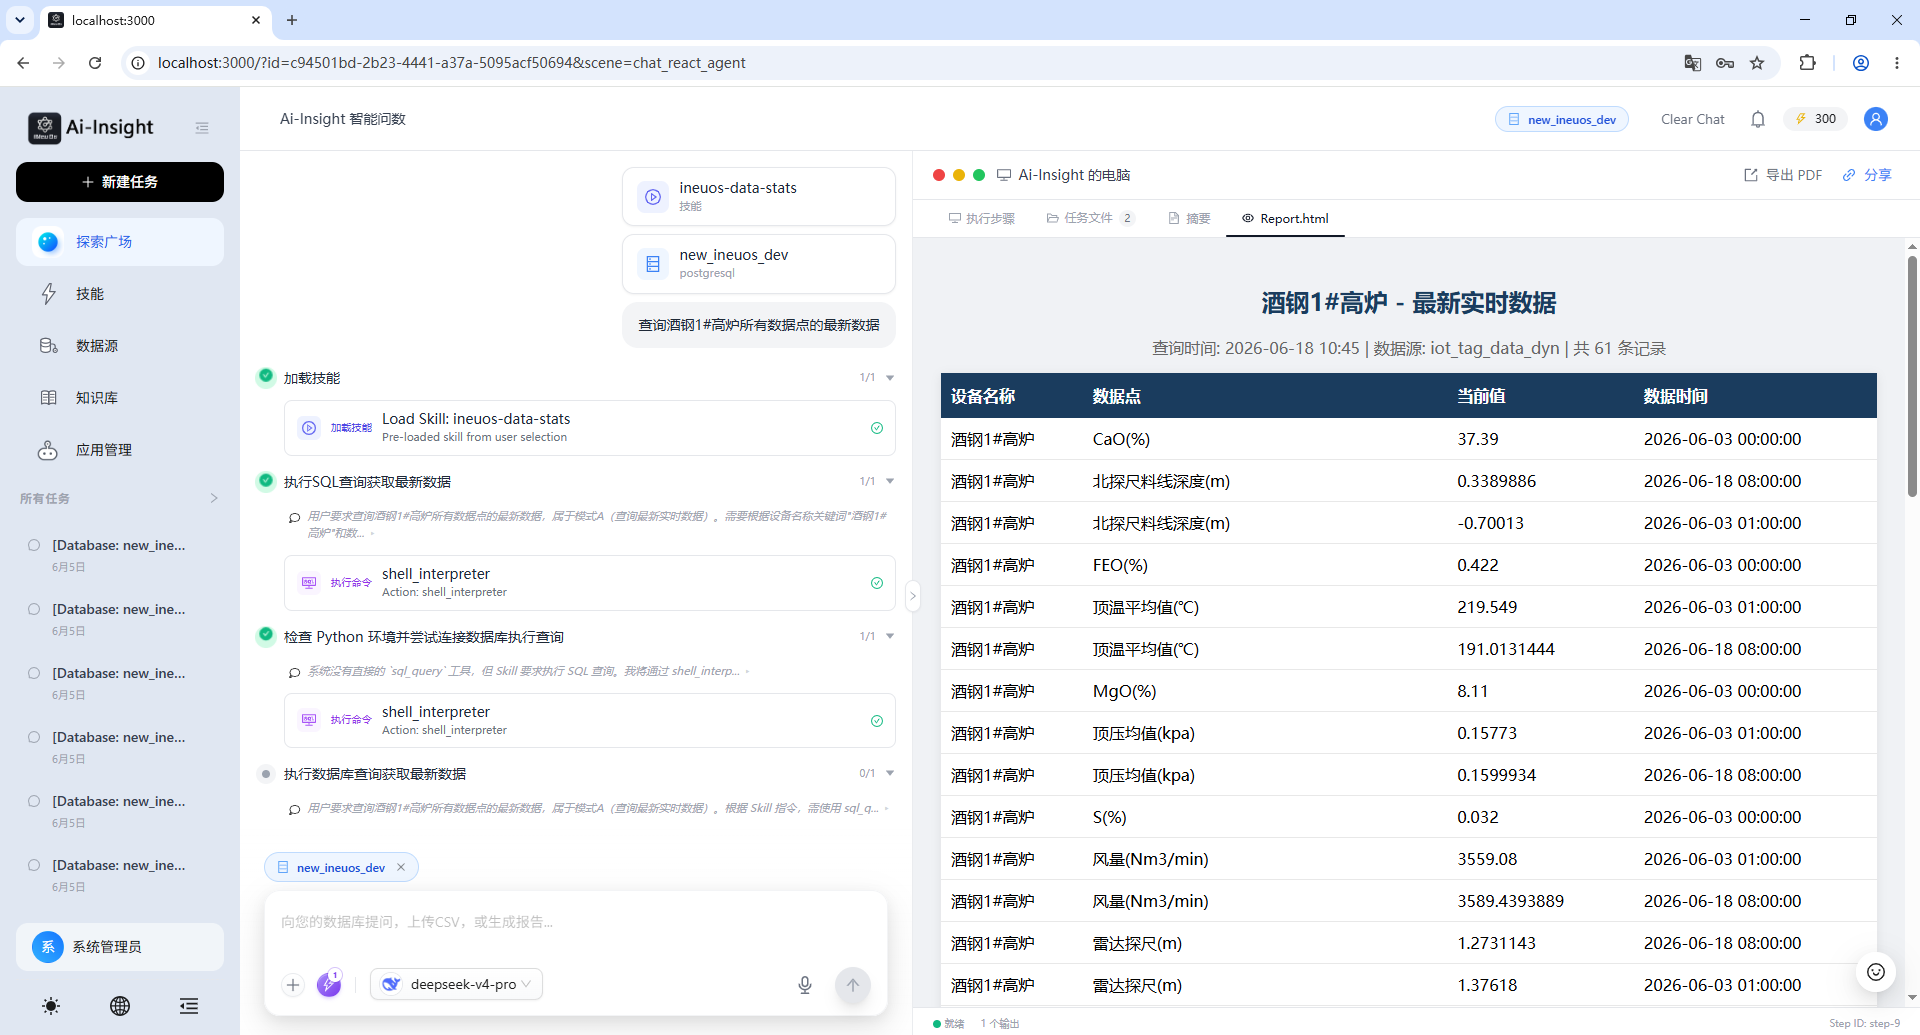Click Clear Chat
The height and width of the screenshot is (1035, 1920).
[x=1692, y=119]
